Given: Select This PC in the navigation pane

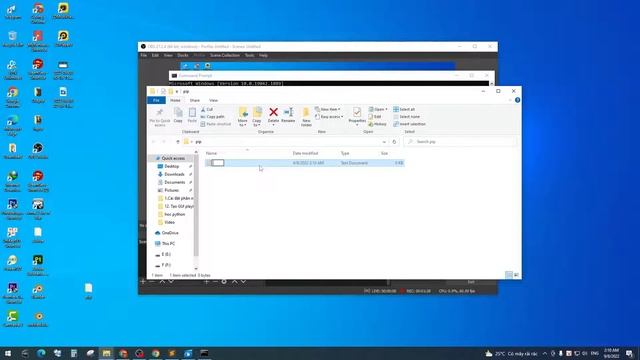Looking at the screenshot, I should pos(168,244).
